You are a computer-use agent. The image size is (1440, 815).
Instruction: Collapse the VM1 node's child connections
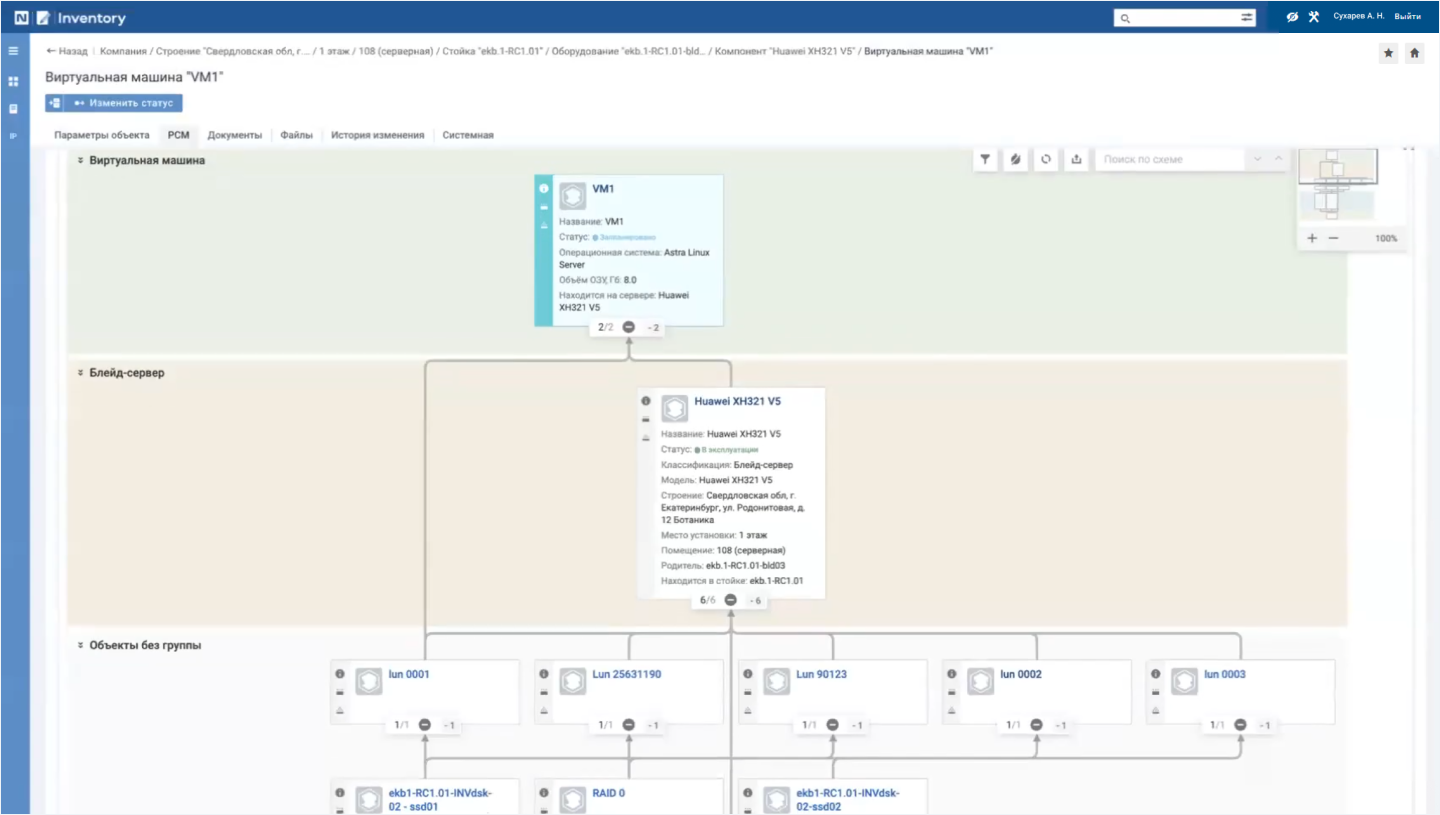pyautogui.click(x=629, y=327)
